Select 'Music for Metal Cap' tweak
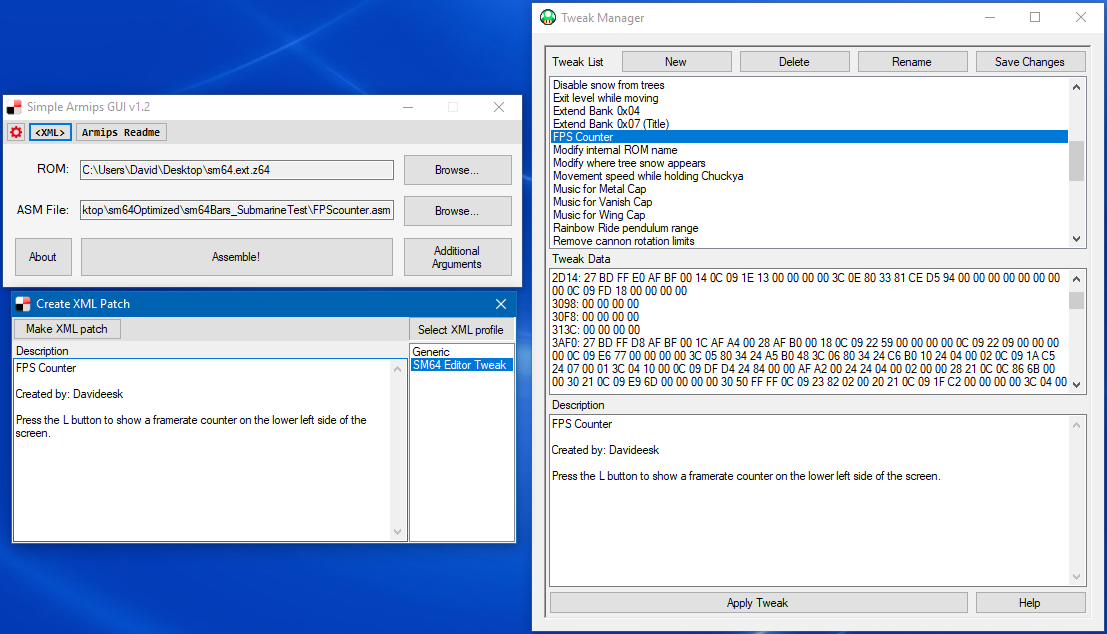 [809, 189]
